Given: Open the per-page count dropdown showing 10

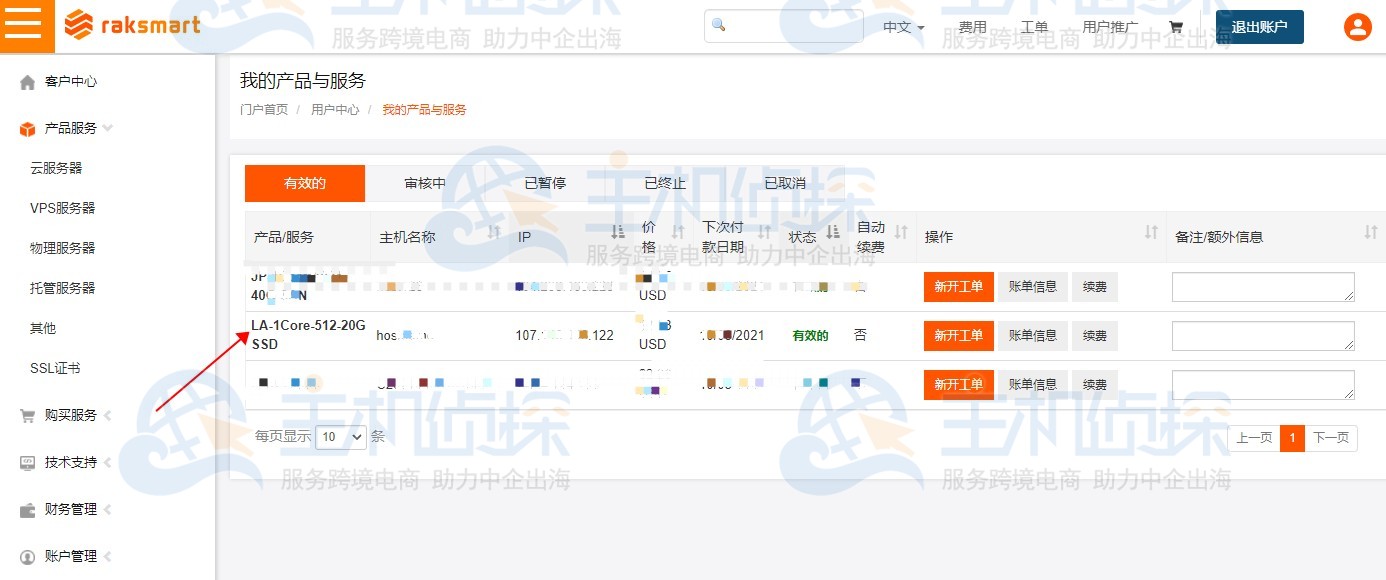Looking at the screenshot, I should (x=339, y=437).
